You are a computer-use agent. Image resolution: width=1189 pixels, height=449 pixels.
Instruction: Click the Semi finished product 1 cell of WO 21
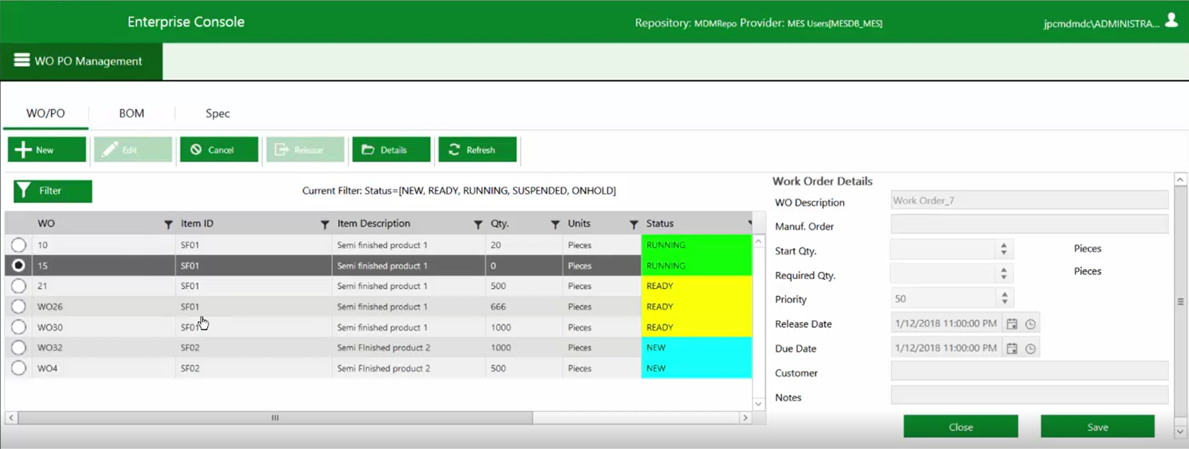point(409,286)
